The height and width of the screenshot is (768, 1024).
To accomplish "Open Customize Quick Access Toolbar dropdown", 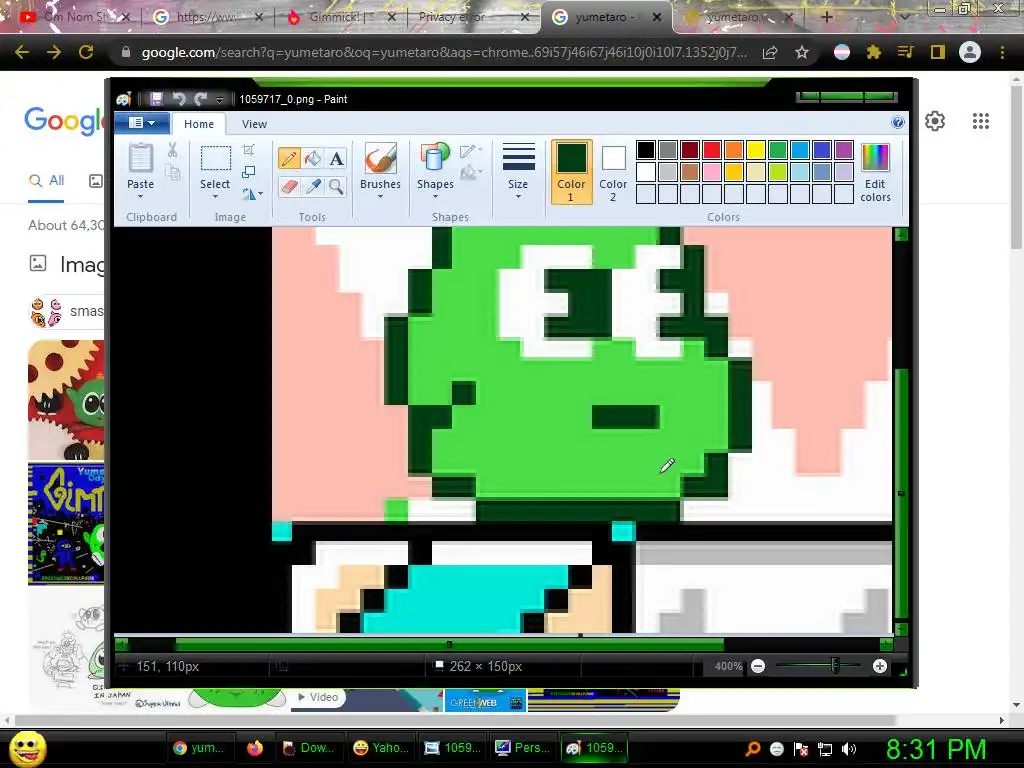I will click(219, 99).
